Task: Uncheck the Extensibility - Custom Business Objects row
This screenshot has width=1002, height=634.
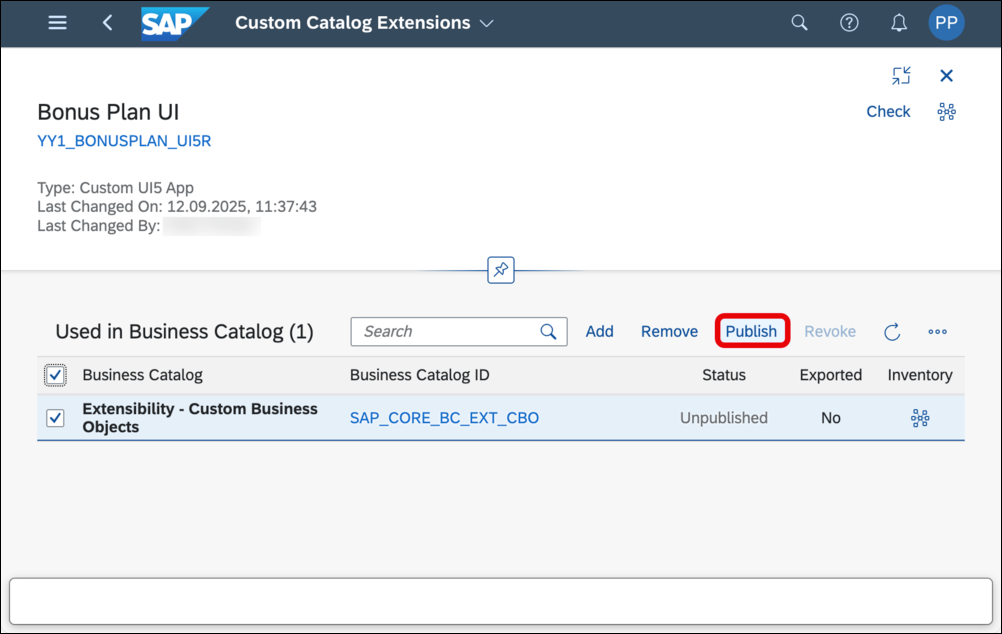Action: point(55,418)
